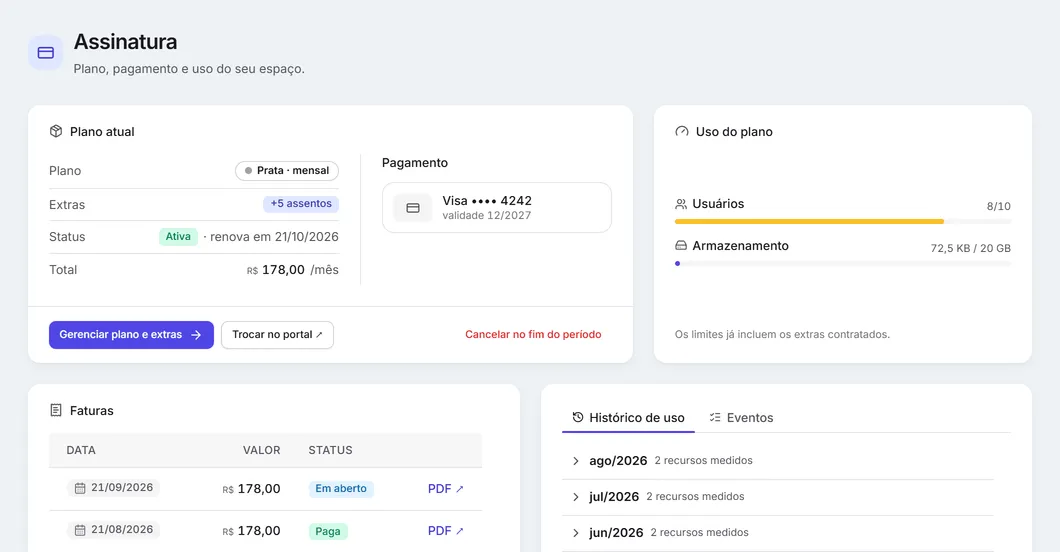Click the Armazenamento drive icon
Screen dimensions: 1060x552
[681, 246]
